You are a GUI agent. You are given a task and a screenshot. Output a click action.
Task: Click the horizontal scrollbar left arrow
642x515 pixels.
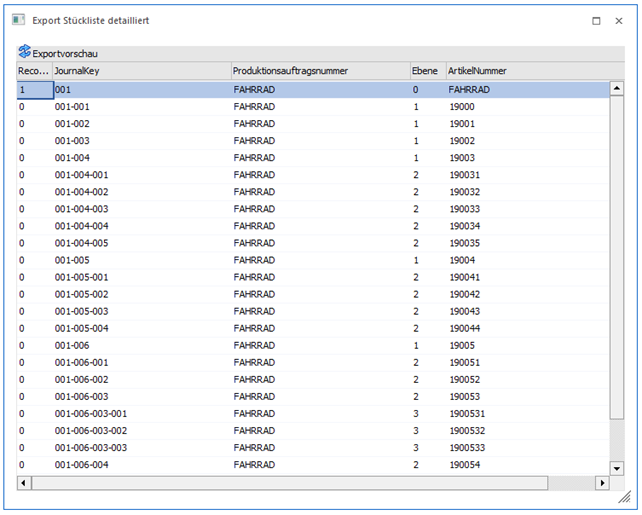pyautogui.click(x=22, y=483)
